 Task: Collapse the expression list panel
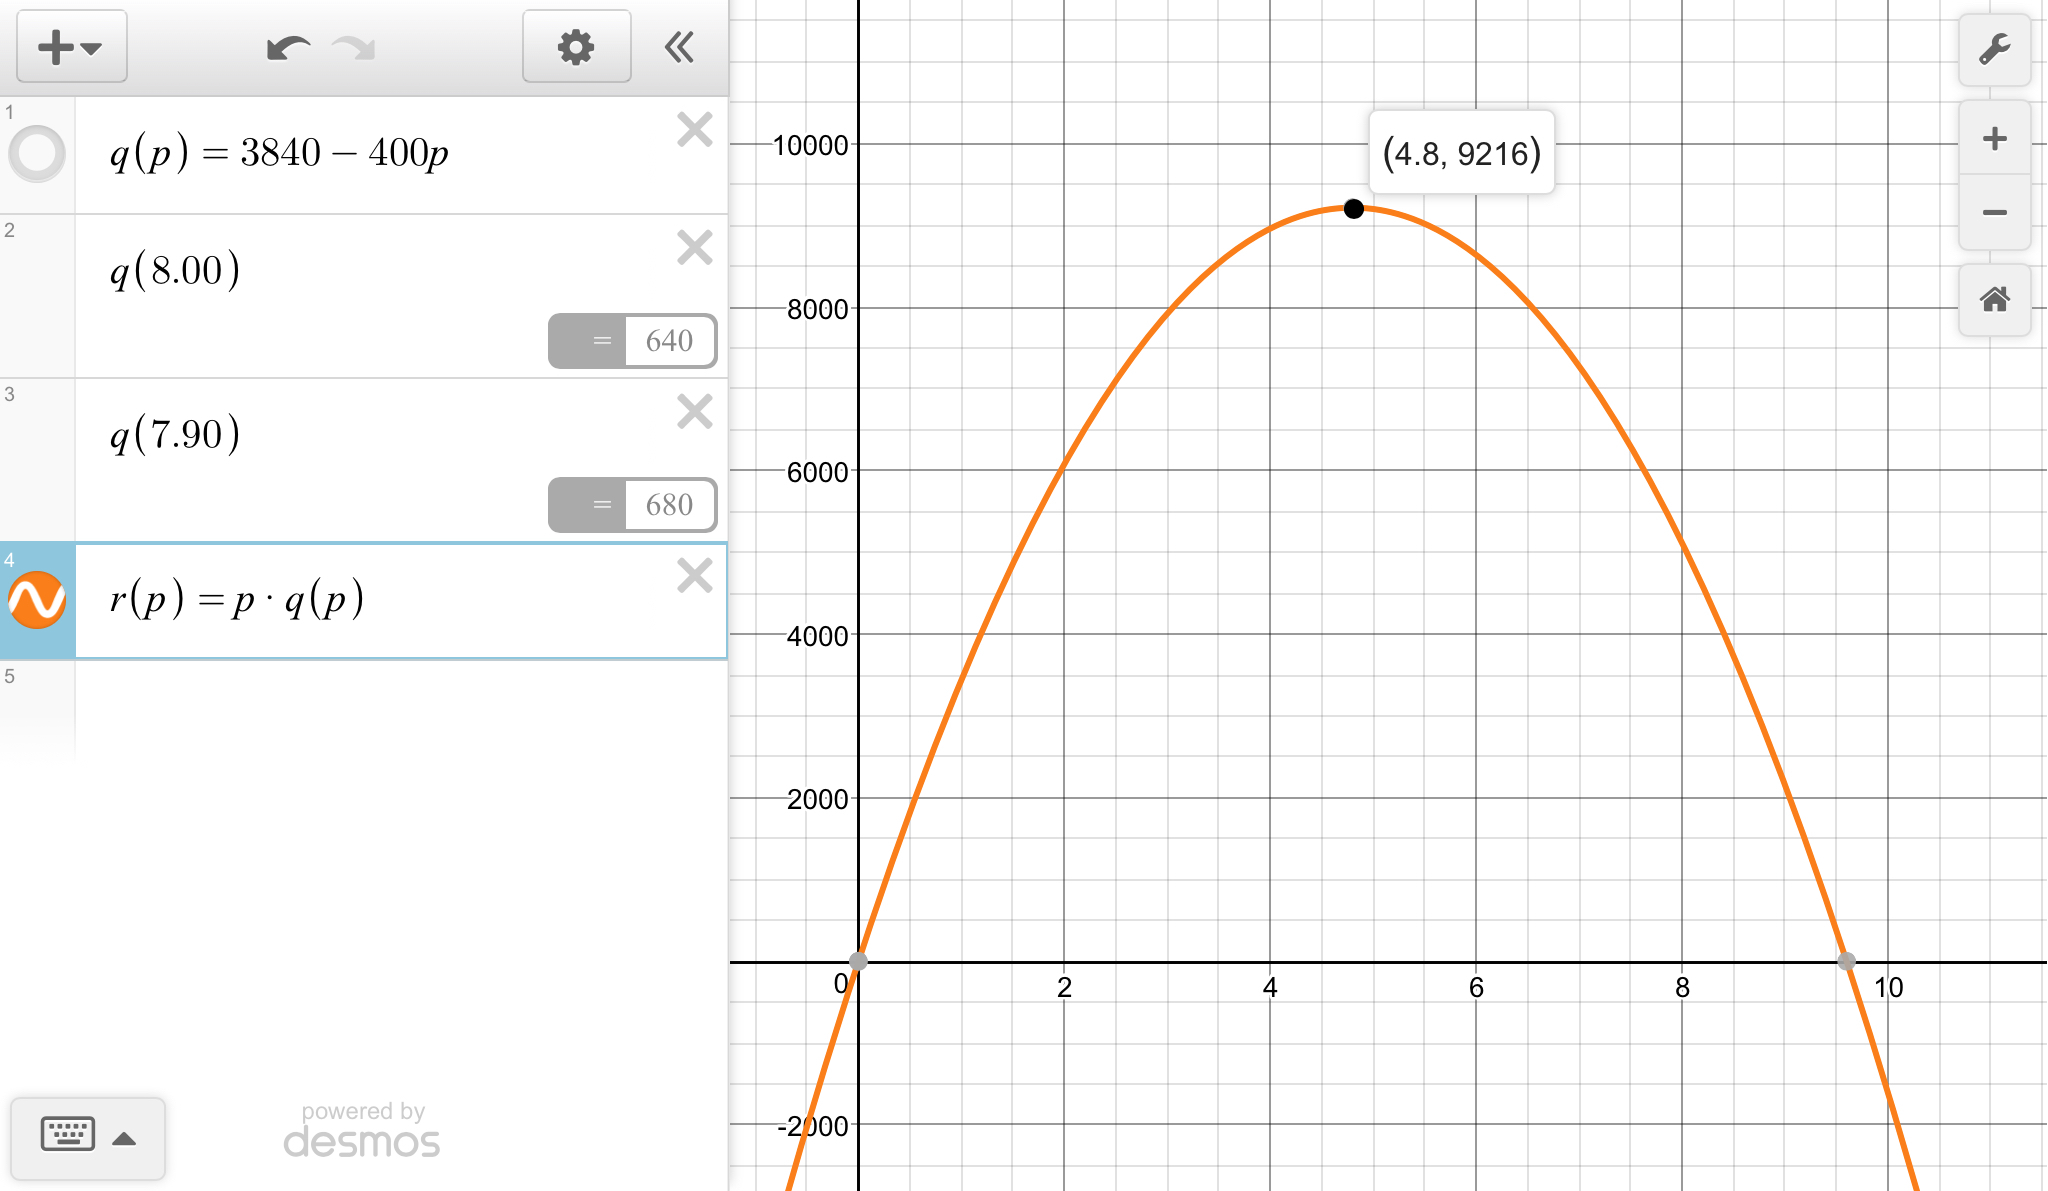click(679, 47)
